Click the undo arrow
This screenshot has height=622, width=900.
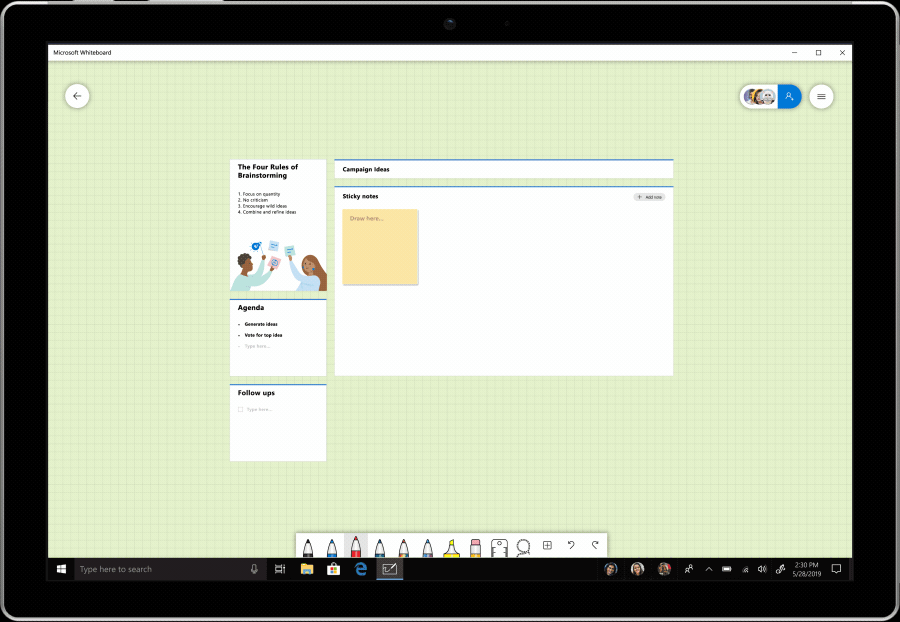570,545
